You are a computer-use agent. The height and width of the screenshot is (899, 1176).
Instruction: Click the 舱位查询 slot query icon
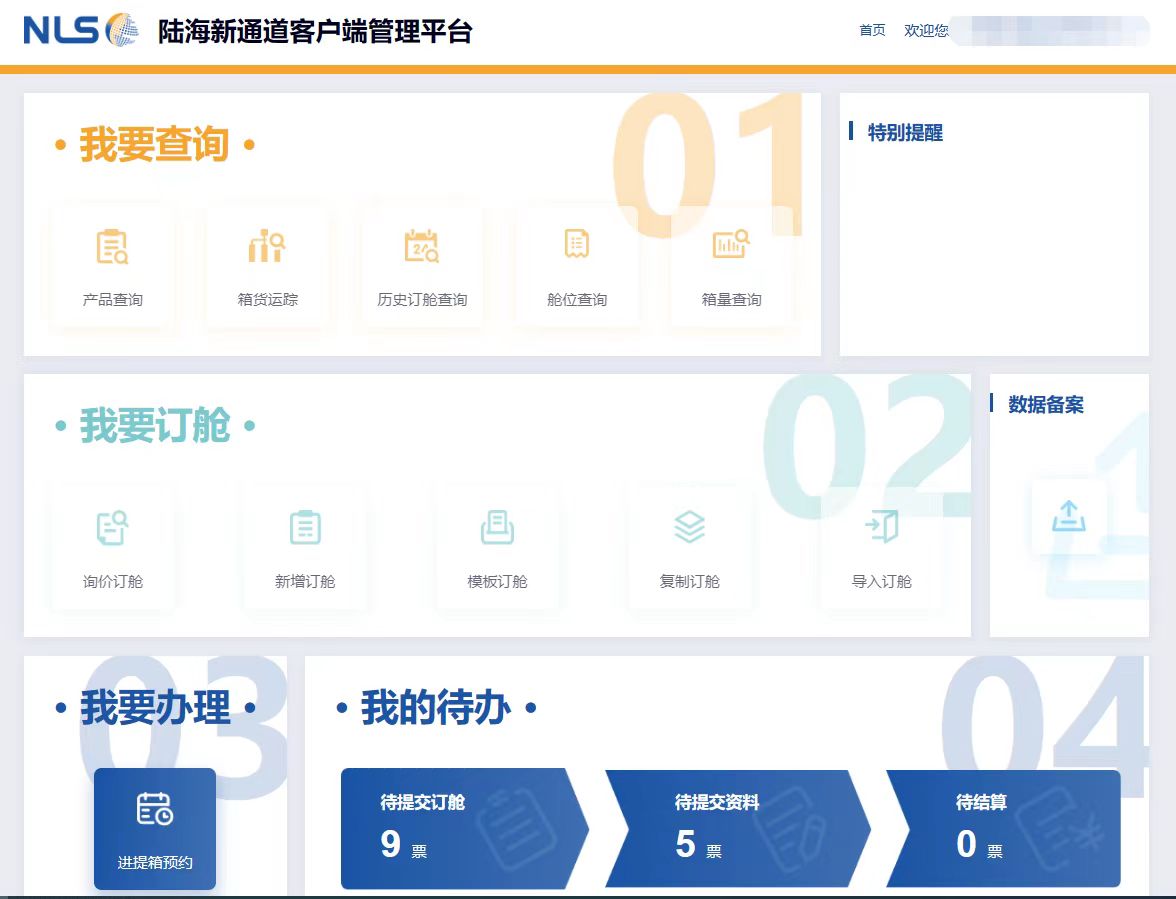(x=576, y=265)
